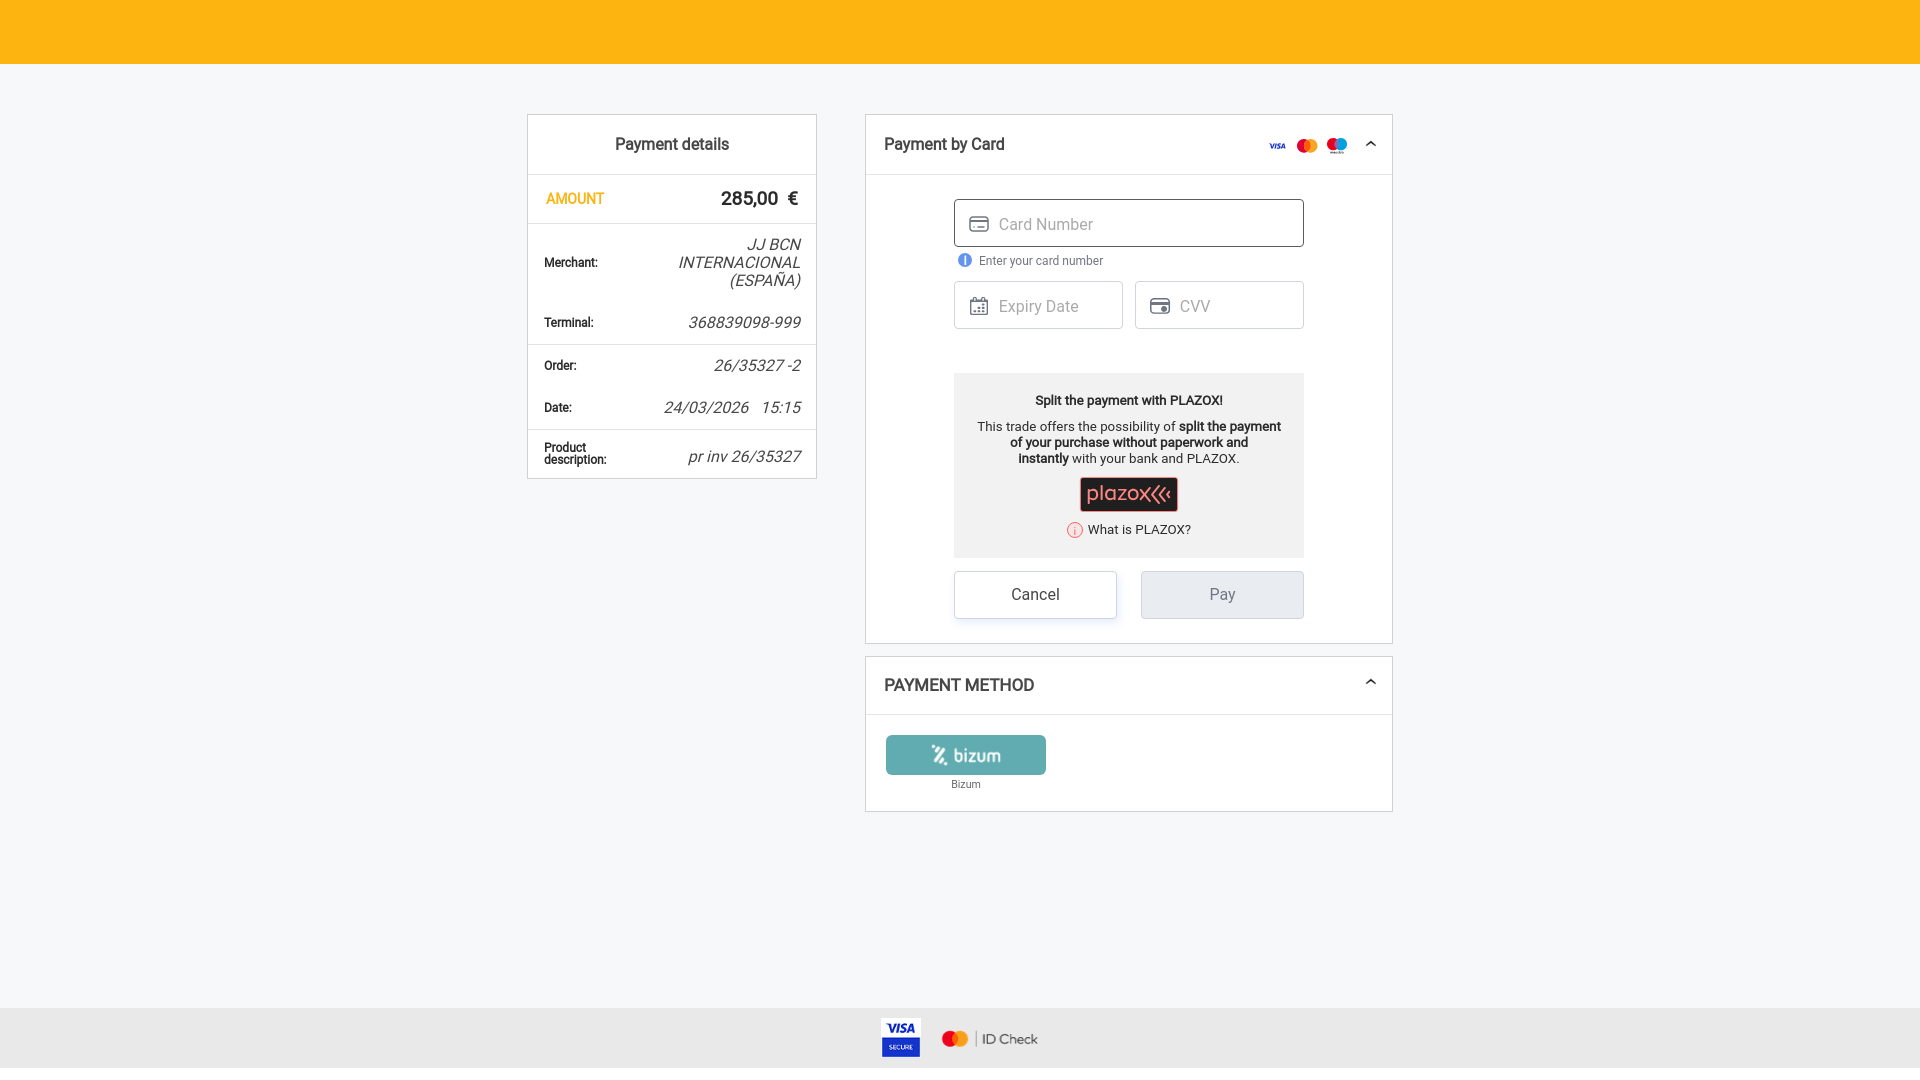Image resolution: width=1920 pixels, height=1080 pixels.
Task: Click the Pay button
Action: coord(1222,595)
